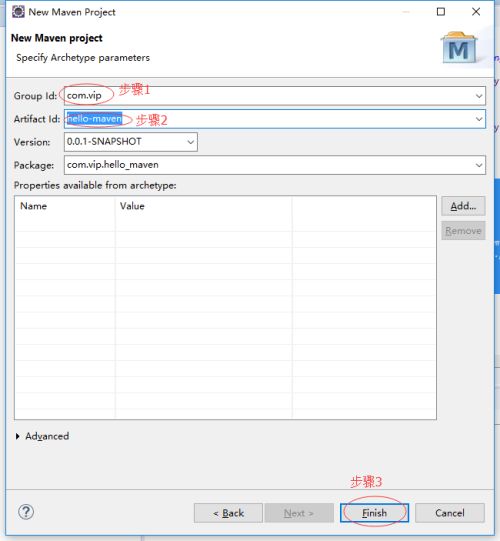Click inside the Package field
500x541 pixels.
[274, 165]
